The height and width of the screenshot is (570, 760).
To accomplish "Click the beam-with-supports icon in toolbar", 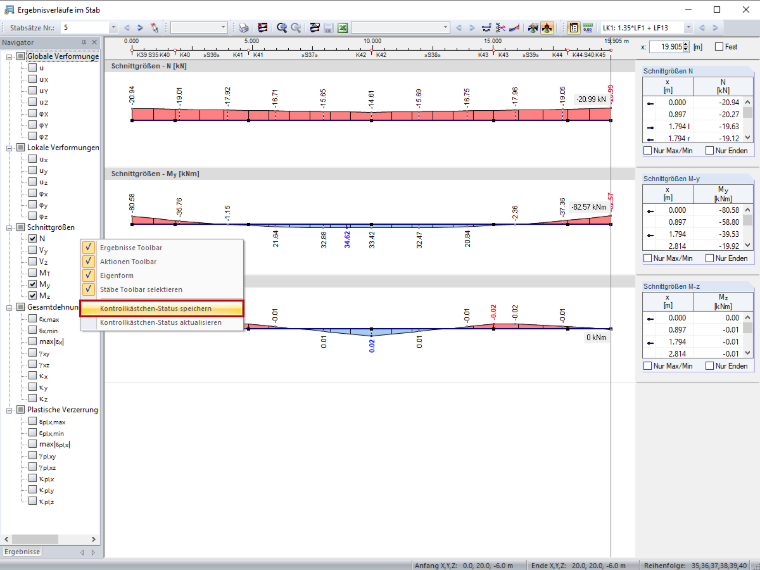I will pyautogui.click(x=487, y=28).
